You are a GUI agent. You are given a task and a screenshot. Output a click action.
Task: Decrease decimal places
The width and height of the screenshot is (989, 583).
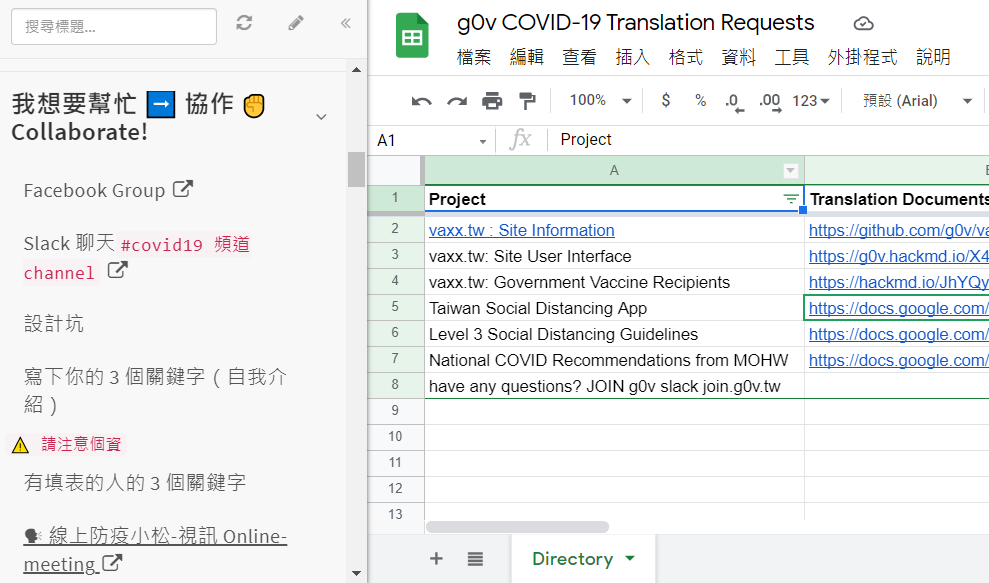[x=734, y=102]
